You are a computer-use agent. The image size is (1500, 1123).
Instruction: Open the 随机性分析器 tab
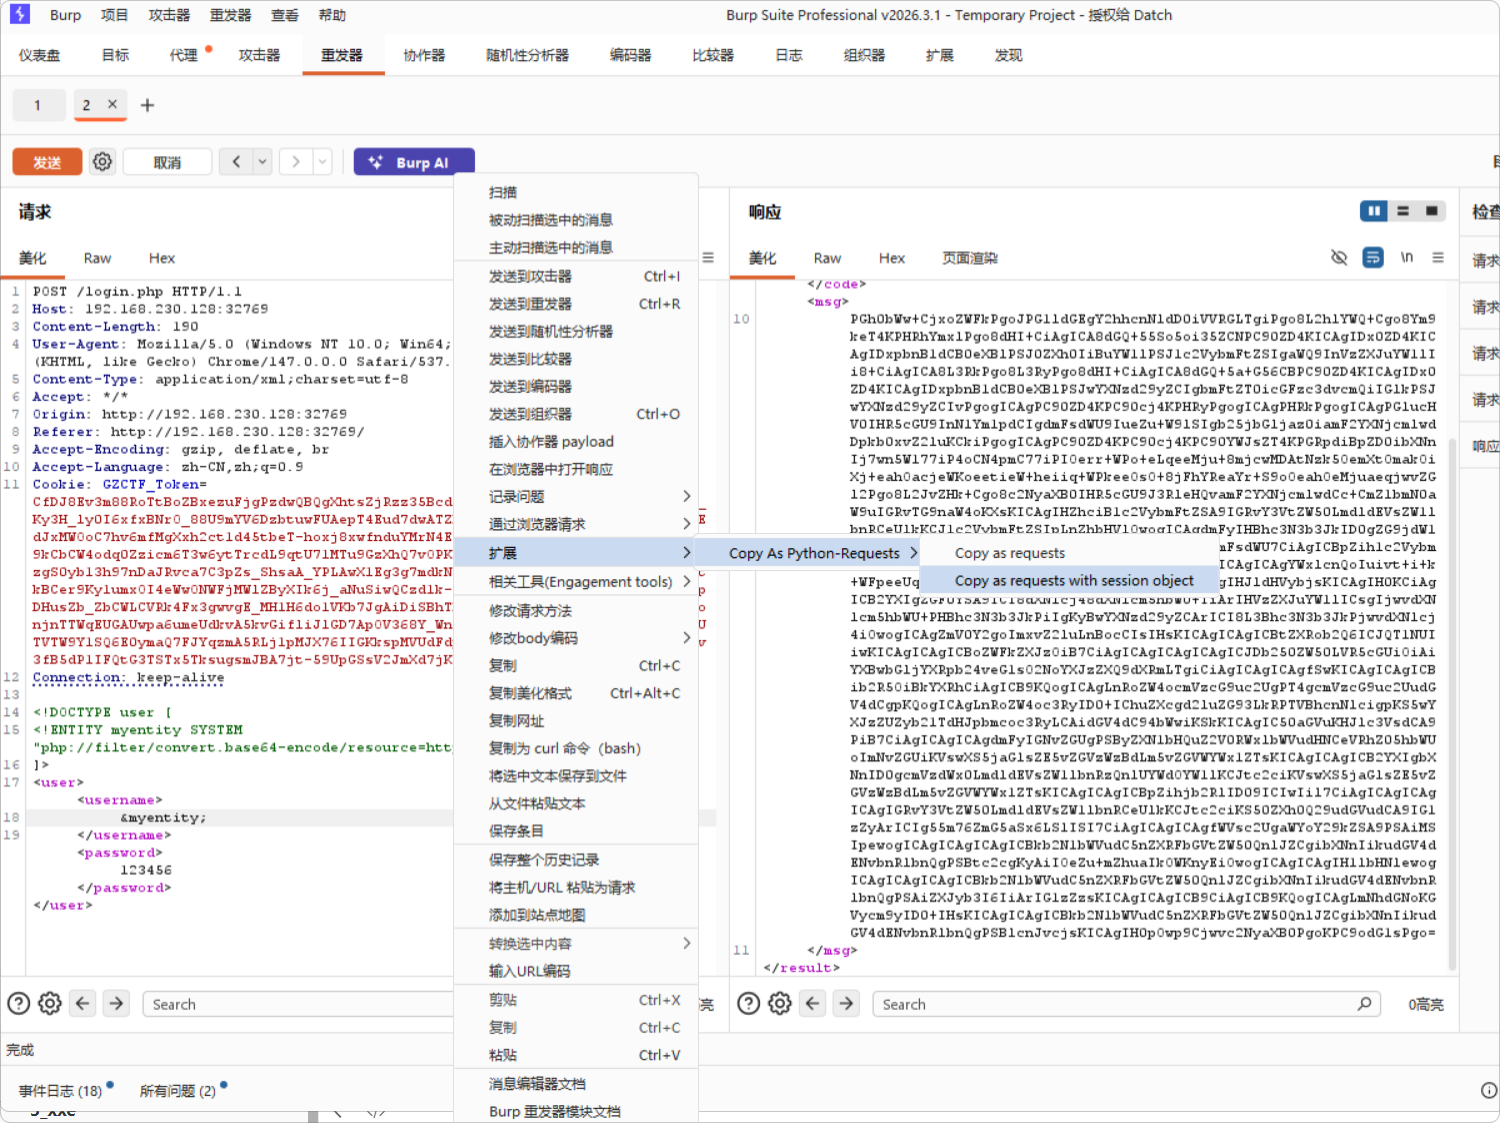[x=527, y=55]
